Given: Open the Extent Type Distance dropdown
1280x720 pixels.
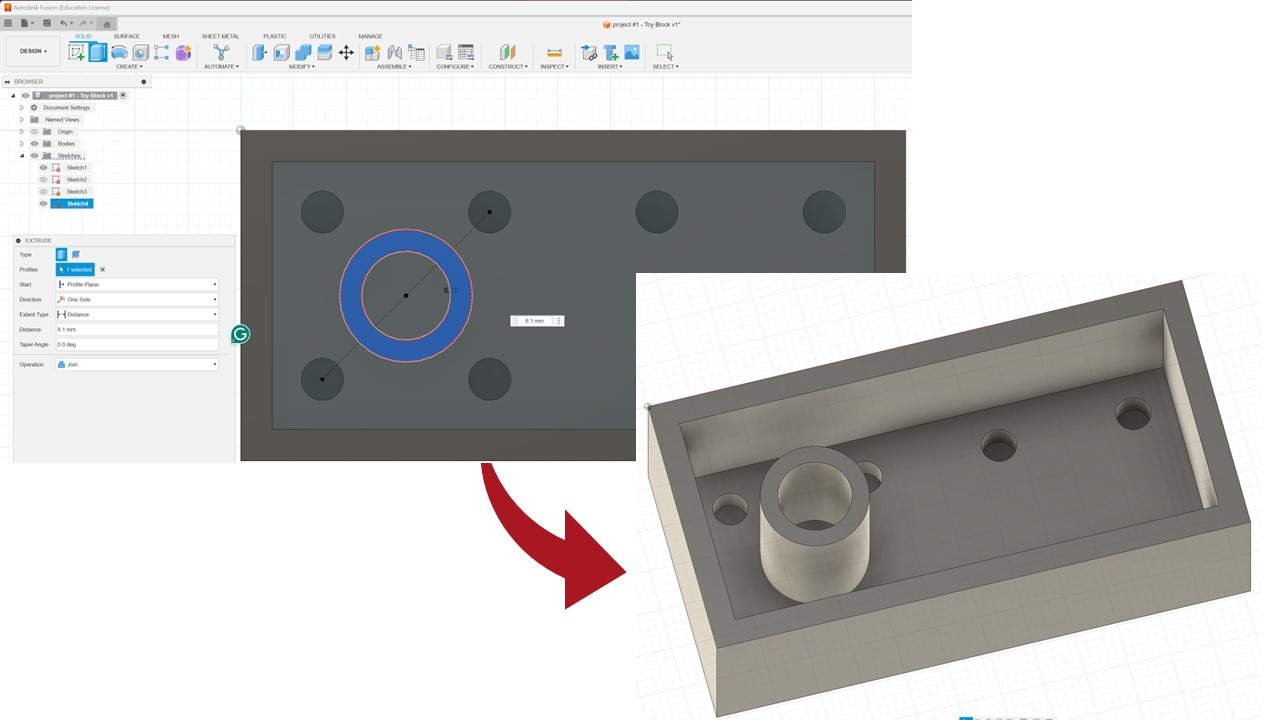Looking at the screenshot, I should (137, 315).
